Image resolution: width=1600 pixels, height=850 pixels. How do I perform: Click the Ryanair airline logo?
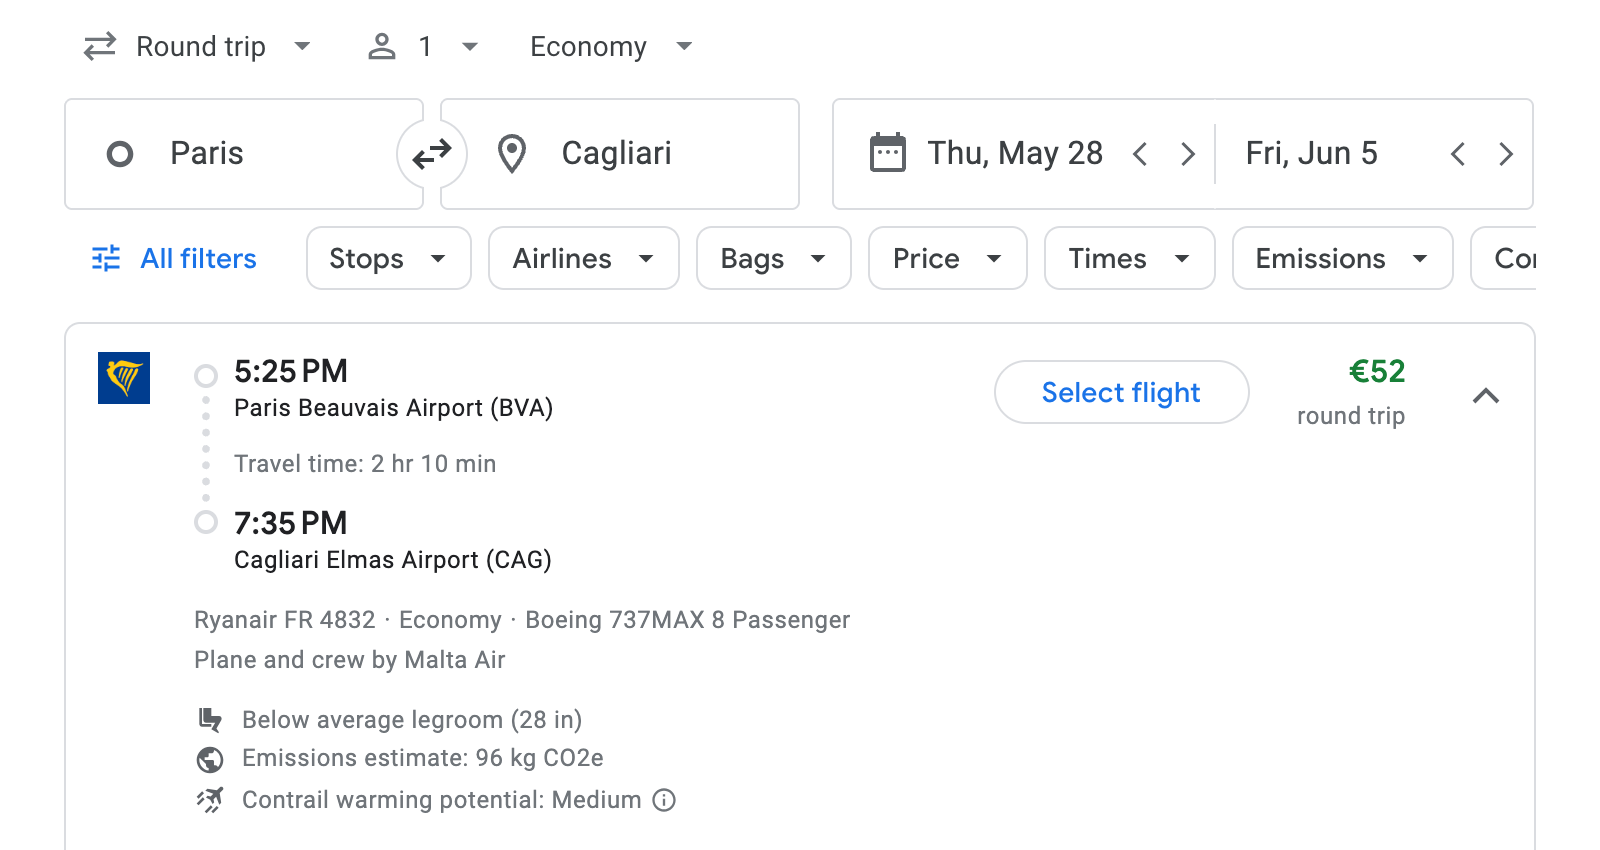tap(124, 378)
